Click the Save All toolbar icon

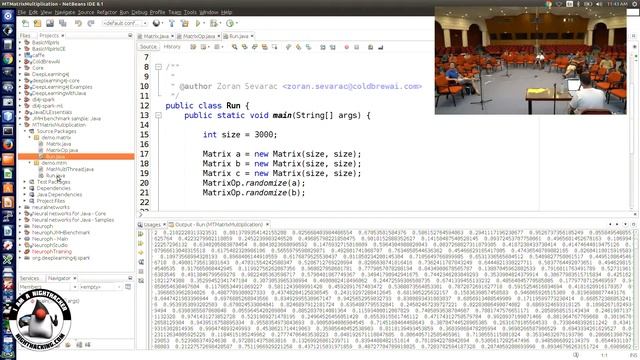pyautogui.click(x=62, y=23)
